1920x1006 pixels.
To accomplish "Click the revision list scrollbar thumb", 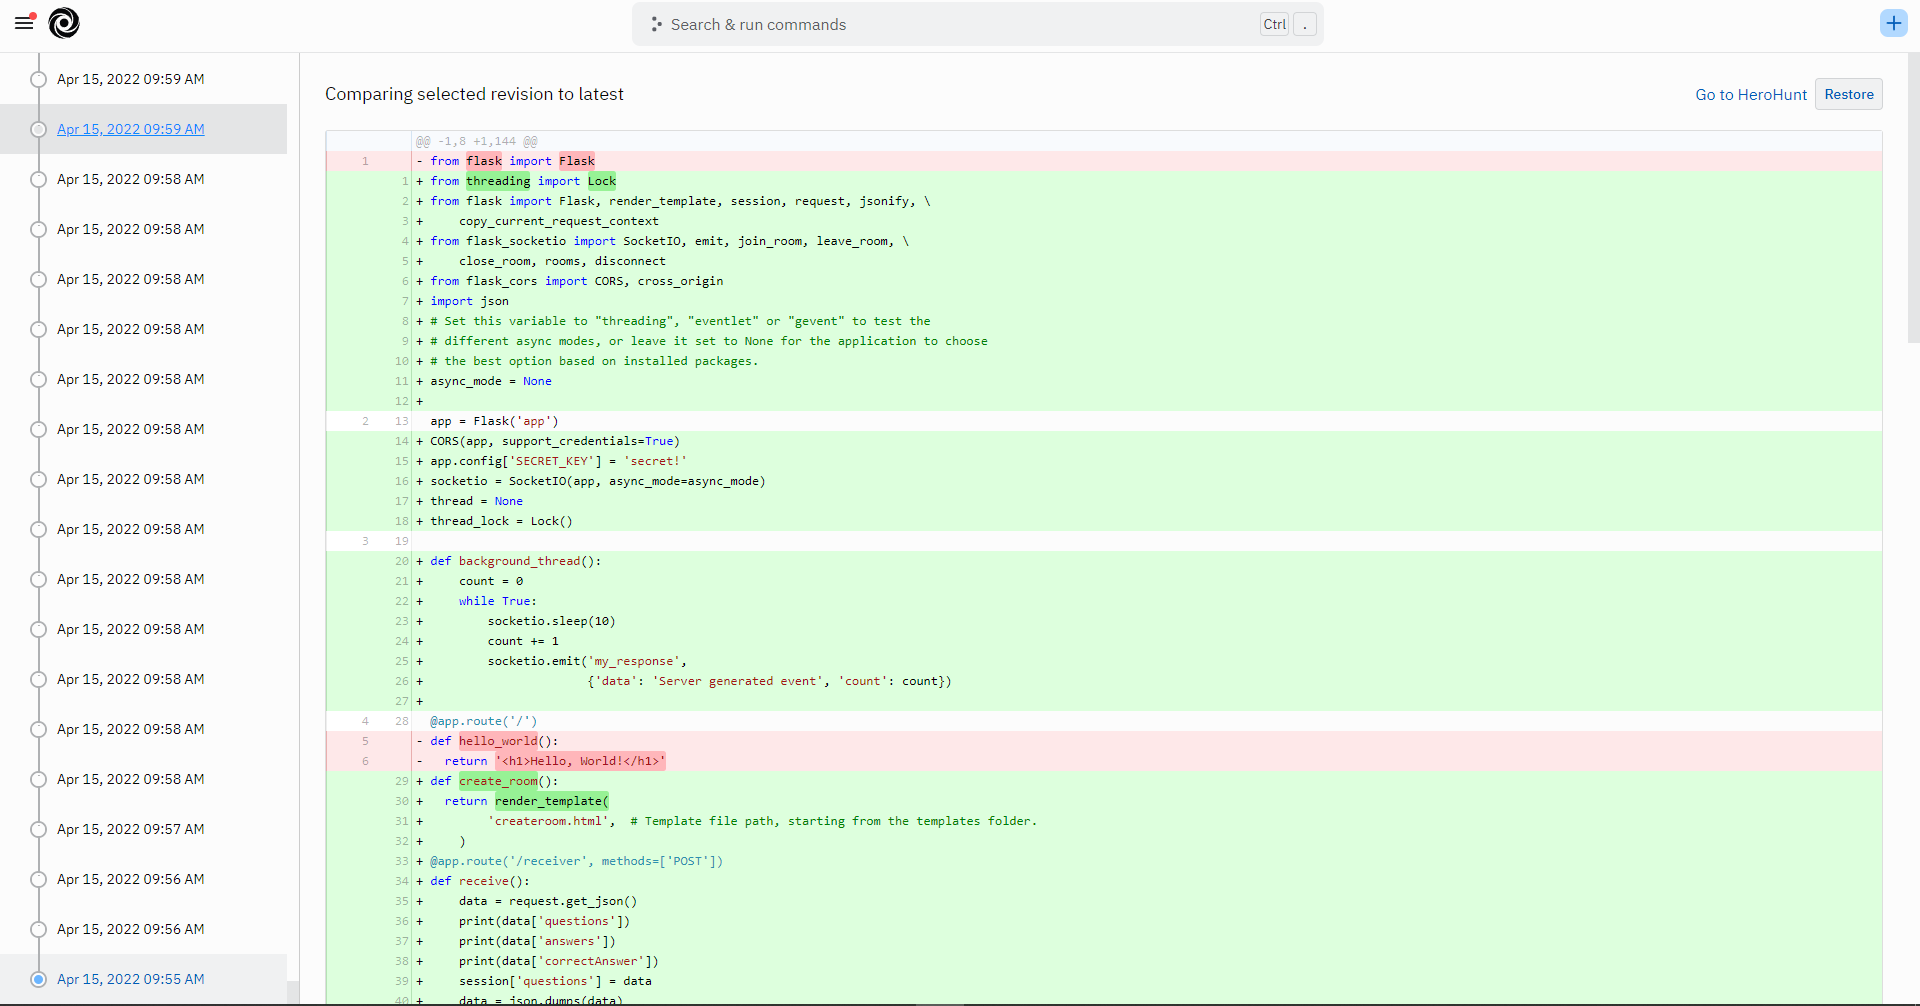I will (x=293, y=992).
